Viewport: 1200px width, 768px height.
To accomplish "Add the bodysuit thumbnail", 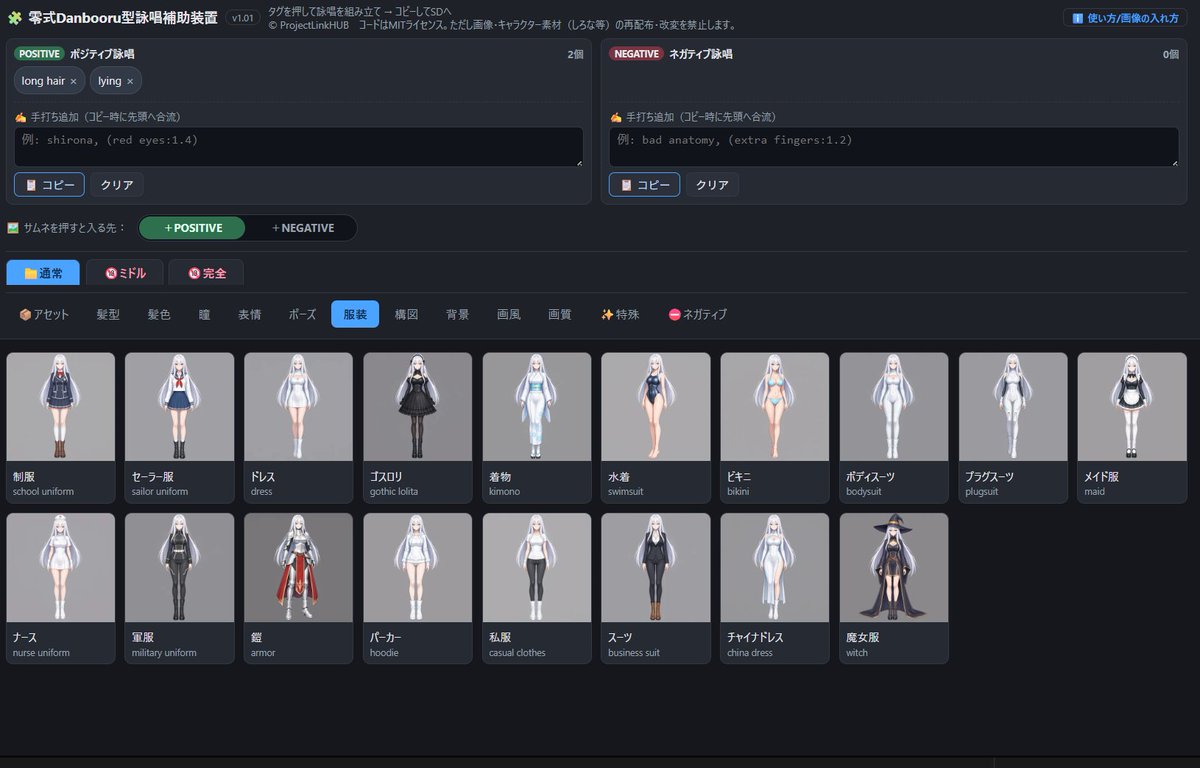I will pyautogui.click(x=894, y=427).
